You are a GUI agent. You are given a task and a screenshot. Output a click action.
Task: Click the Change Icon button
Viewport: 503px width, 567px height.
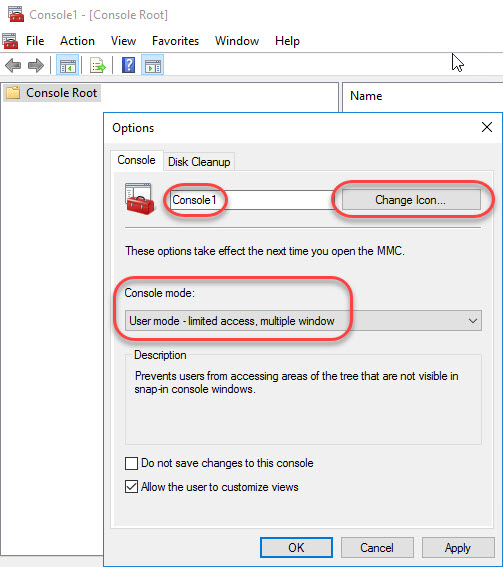pyautogui.click(x=411, y=200)
